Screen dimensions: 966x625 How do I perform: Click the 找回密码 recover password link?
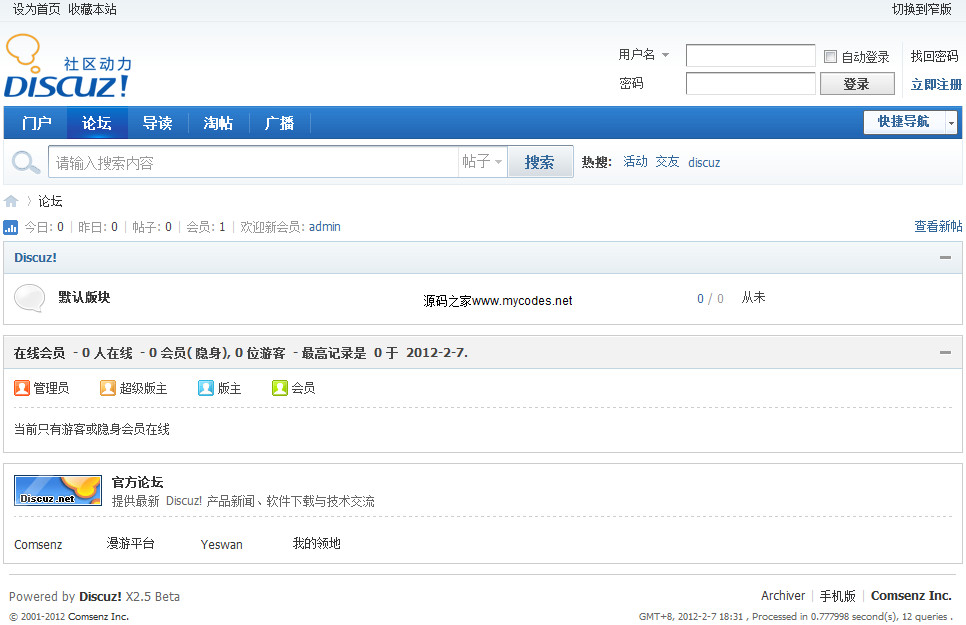(x=935, y=56)
